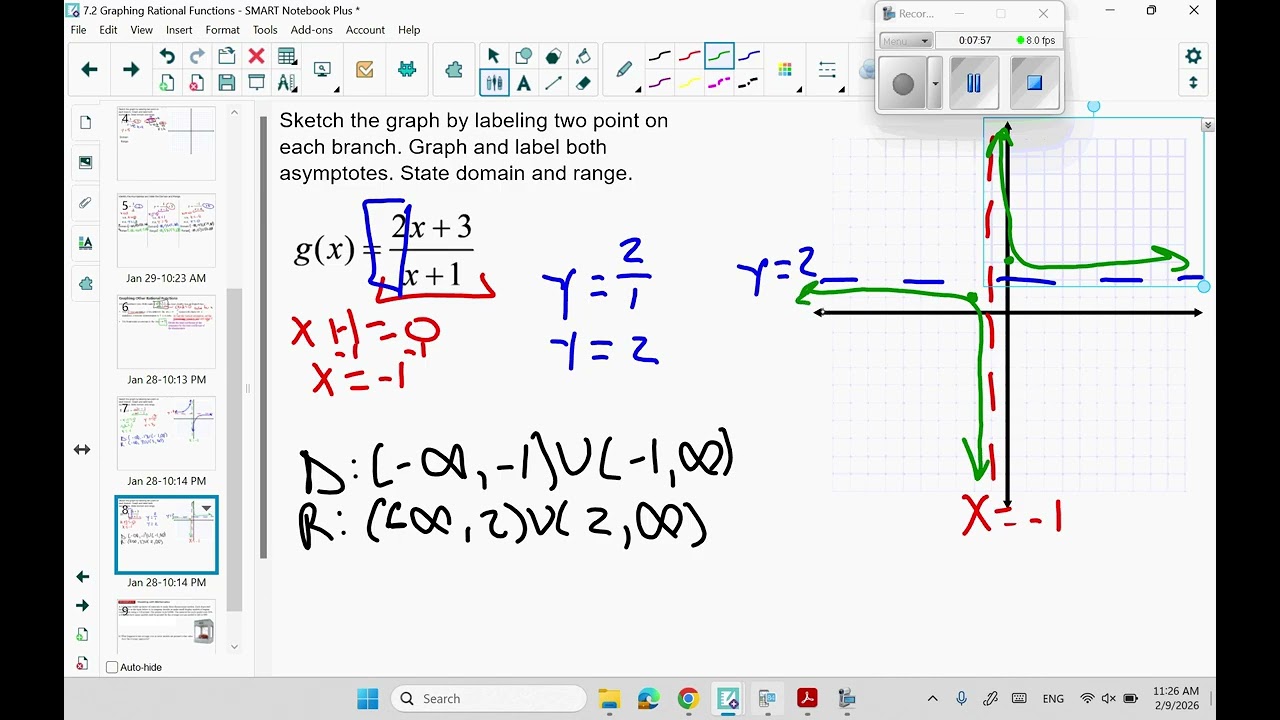Pick the green solid pen style
Viewport: 1280px width, 720px height.
pyautogui.click(x=720, y=56)
